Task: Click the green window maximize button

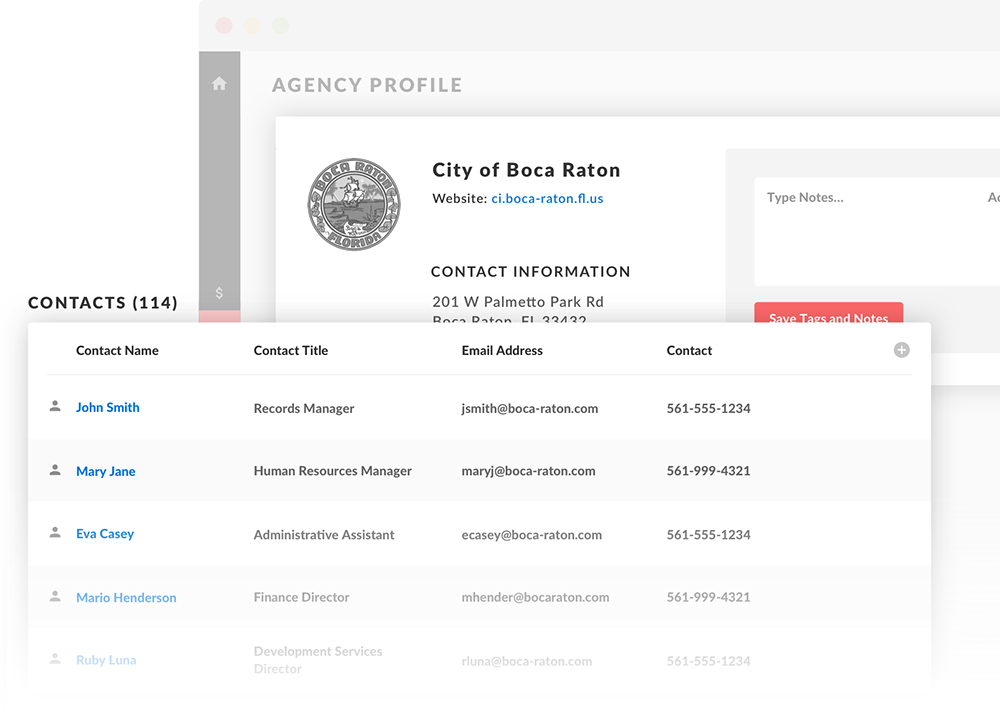Action: (280, 26)
